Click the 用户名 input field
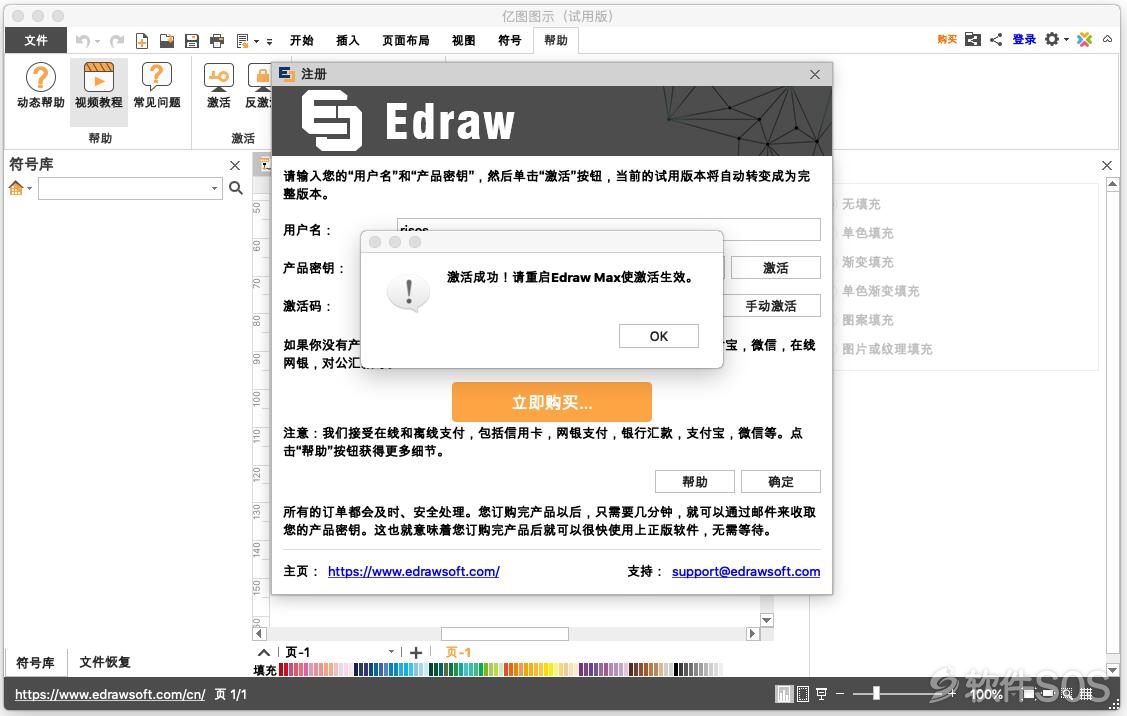 click(609, 229)
